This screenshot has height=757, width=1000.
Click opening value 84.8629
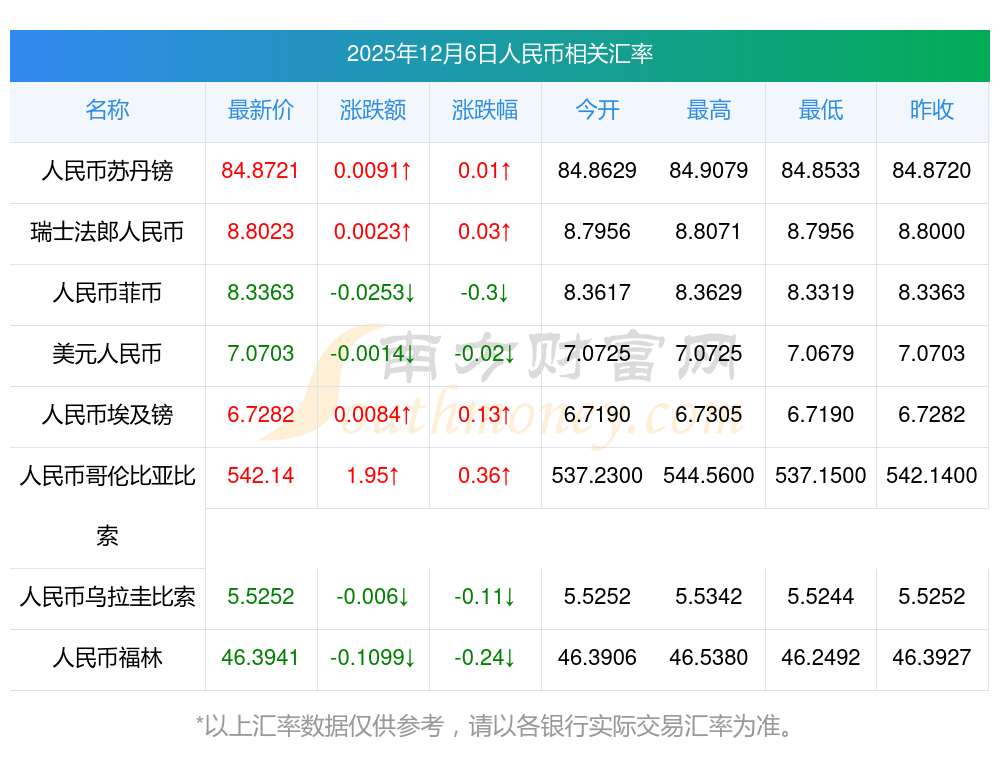[x=597, y=170]
